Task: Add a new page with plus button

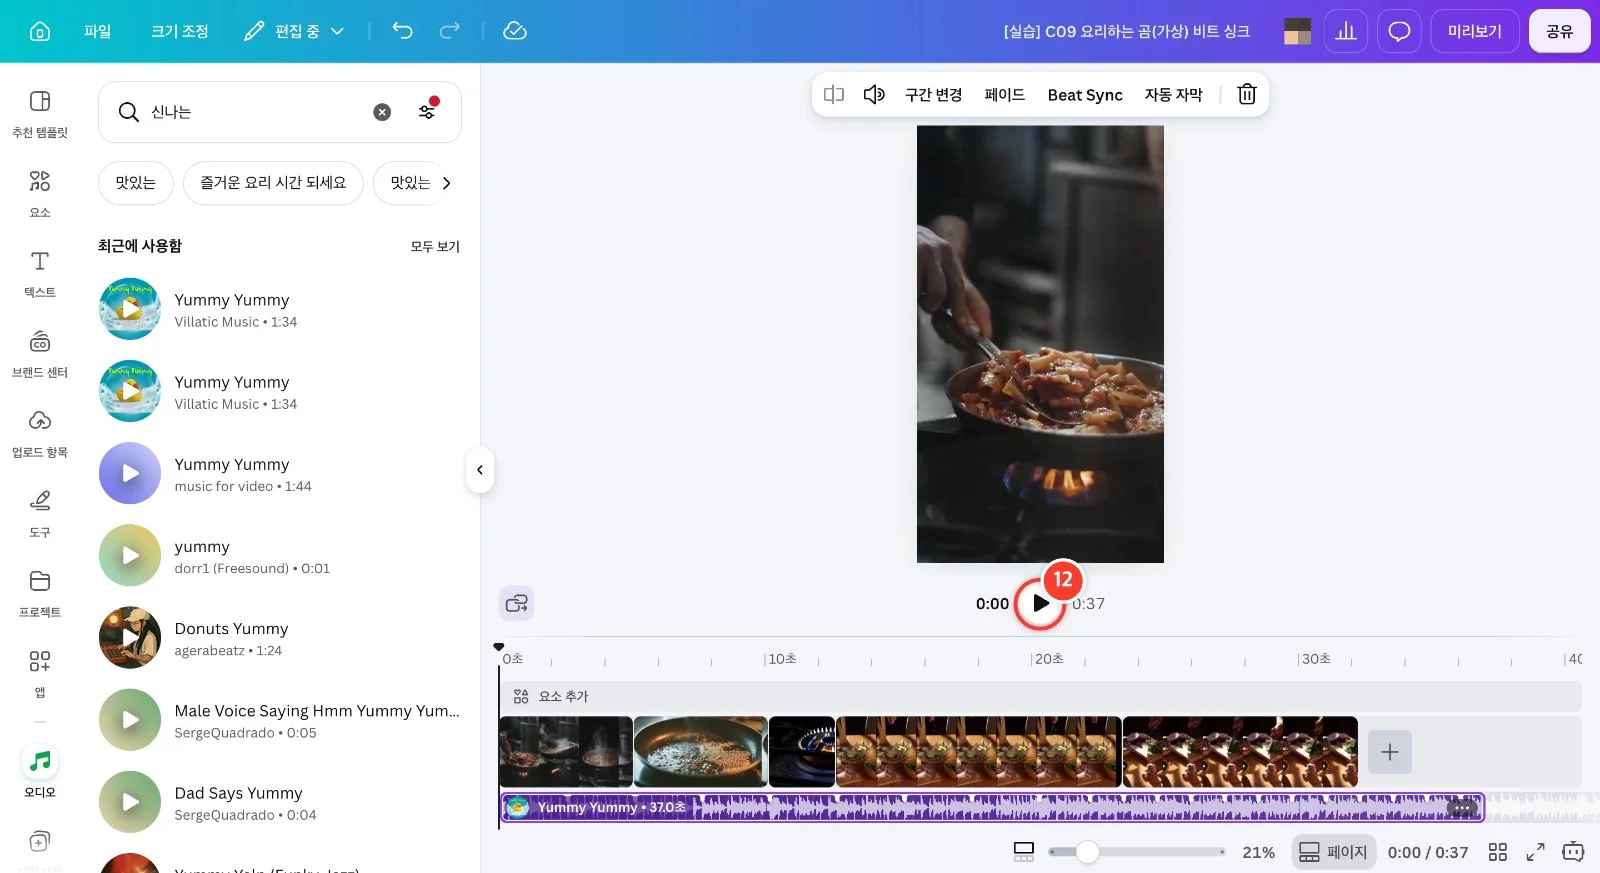Action: pos(1389,752)
